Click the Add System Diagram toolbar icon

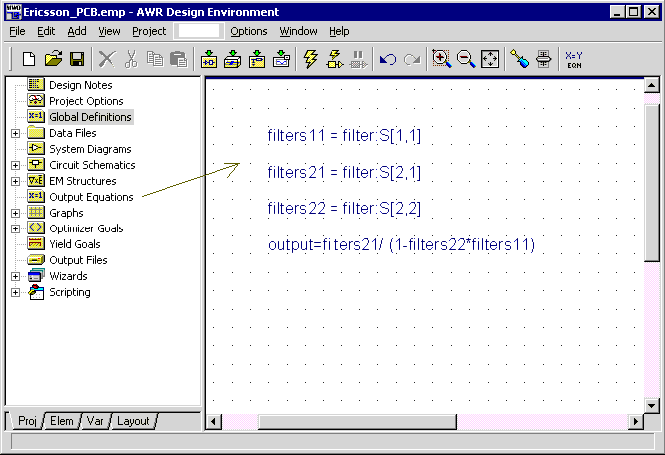click(209, 59)
